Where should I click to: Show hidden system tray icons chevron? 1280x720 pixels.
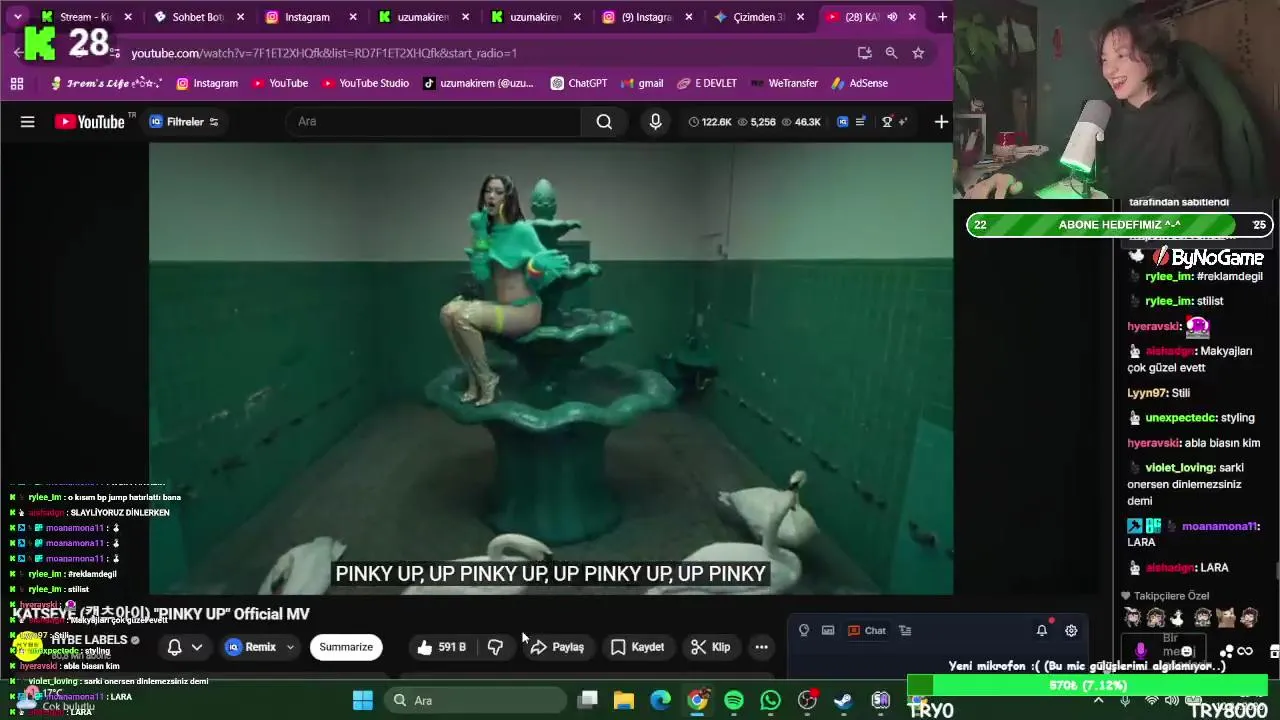1099,700
